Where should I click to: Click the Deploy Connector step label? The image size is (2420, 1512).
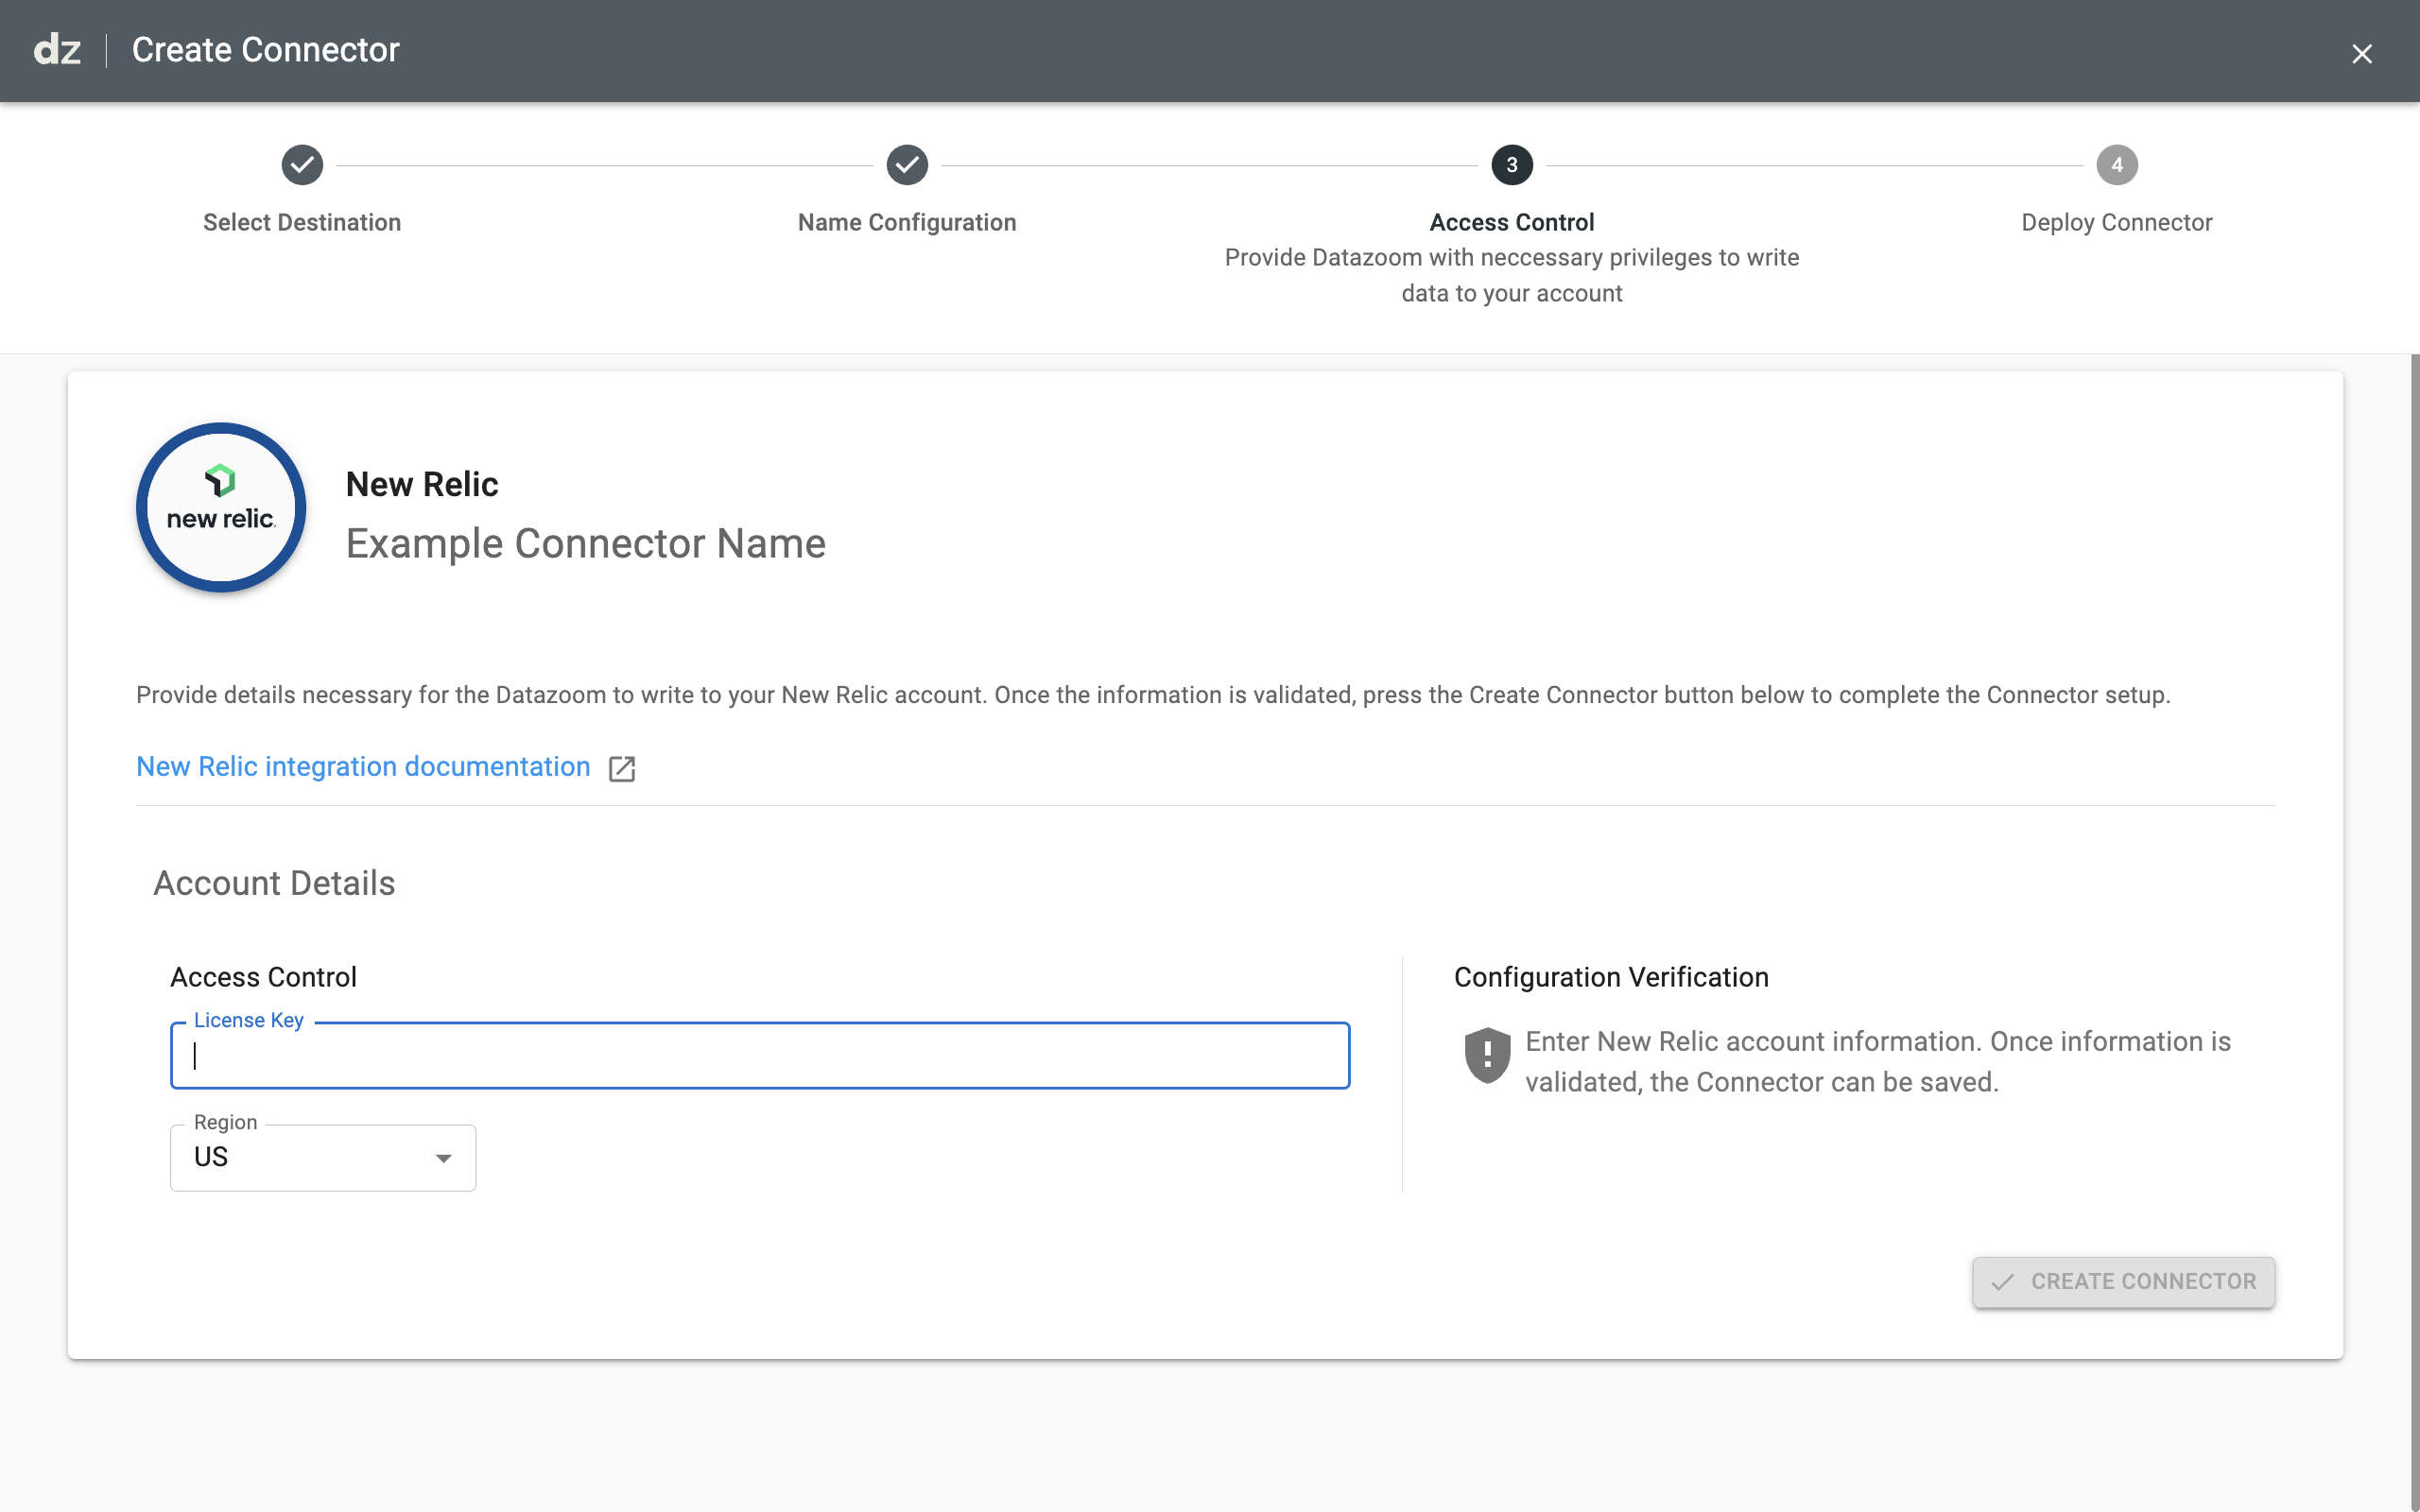point(2117,222)
